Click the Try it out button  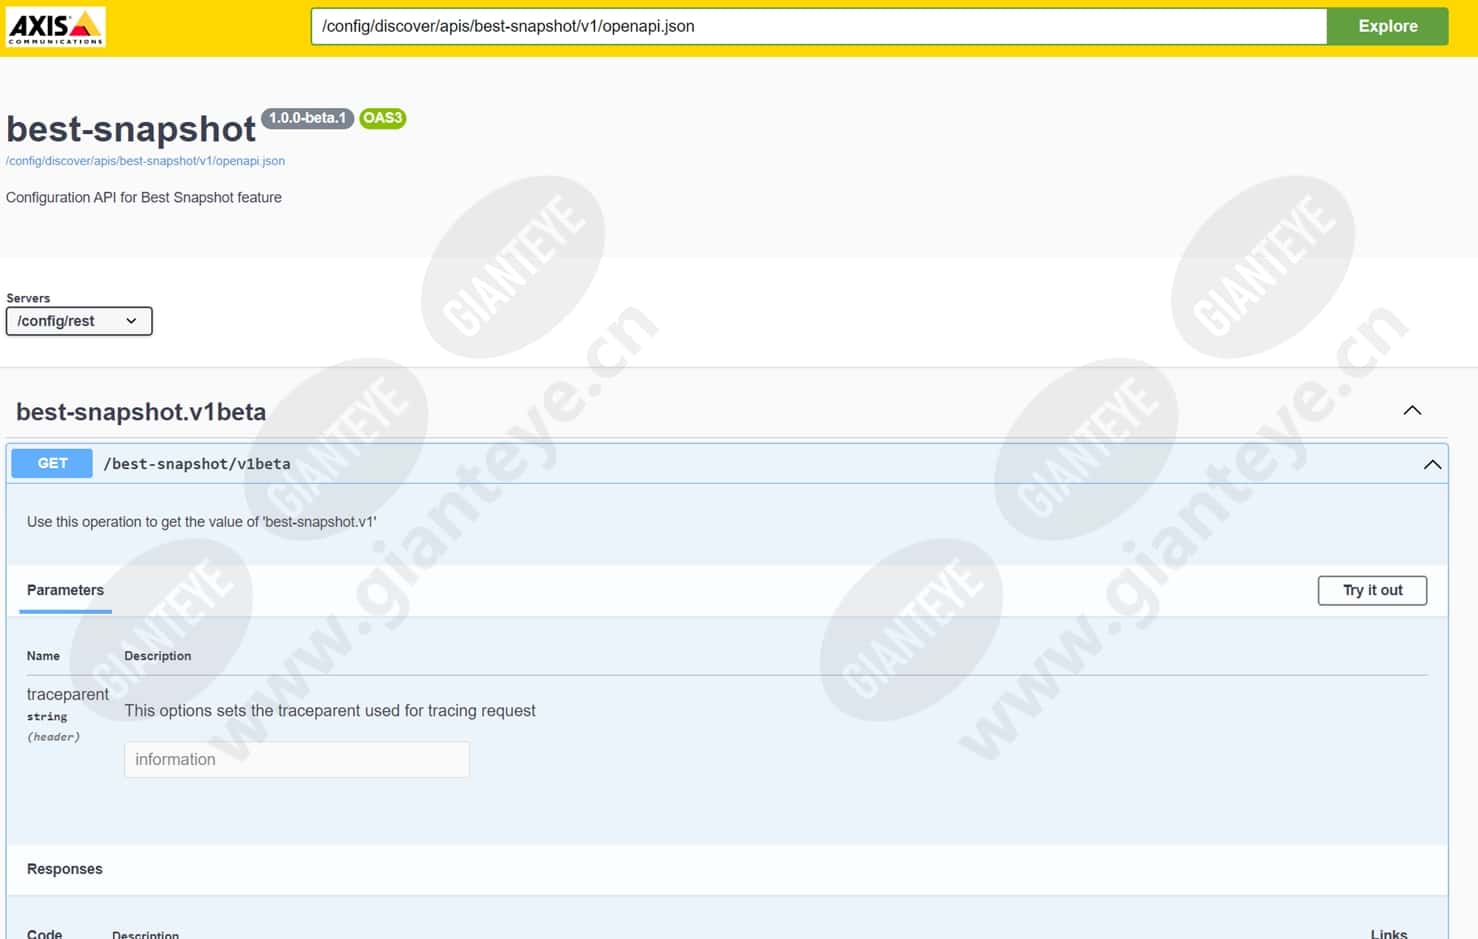click(1372, 590)
